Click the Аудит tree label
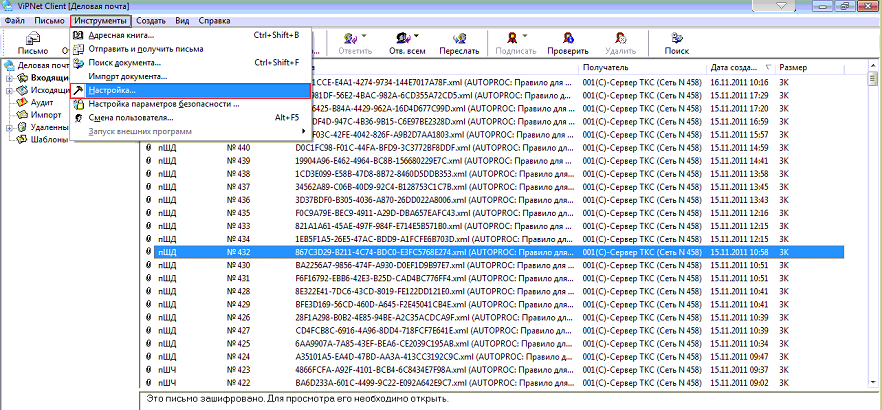882x410 pixels. point(43,103)
